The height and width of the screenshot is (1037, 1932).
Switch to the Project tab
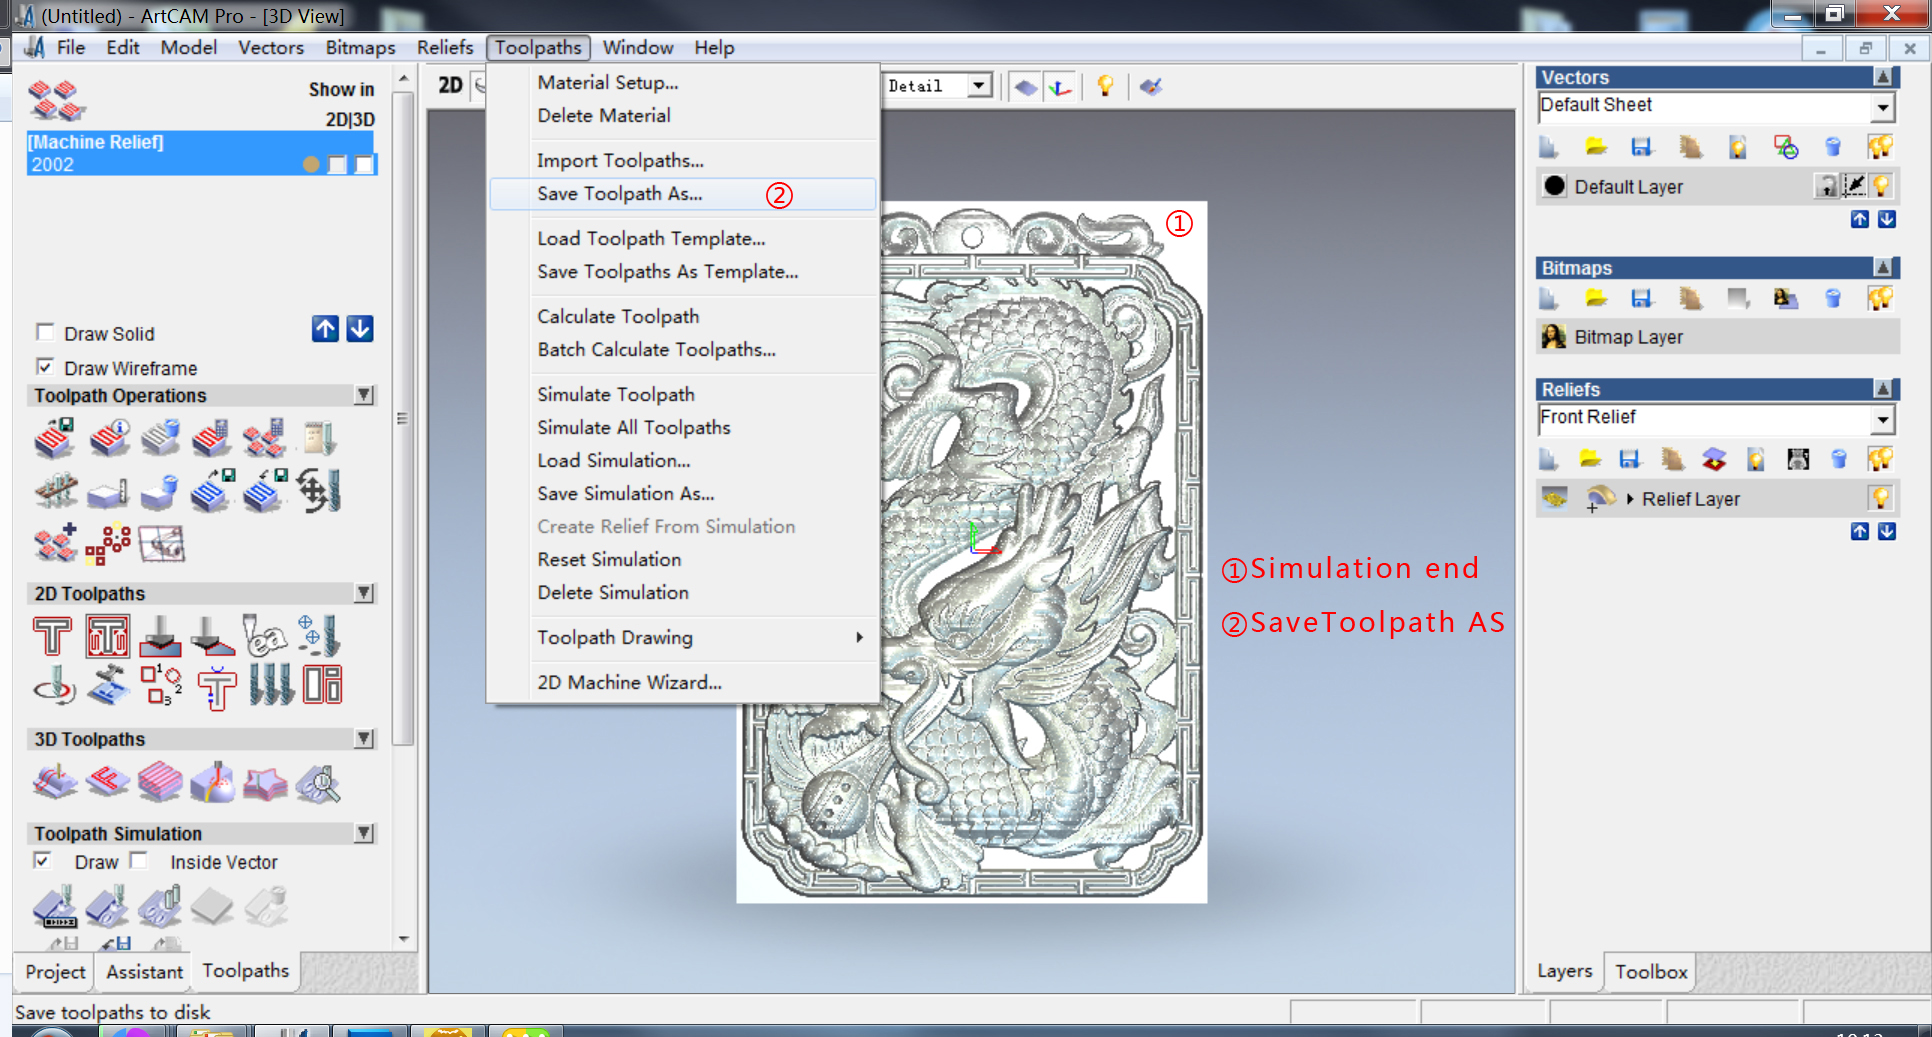pyautogui.click(x=55, y=971)
